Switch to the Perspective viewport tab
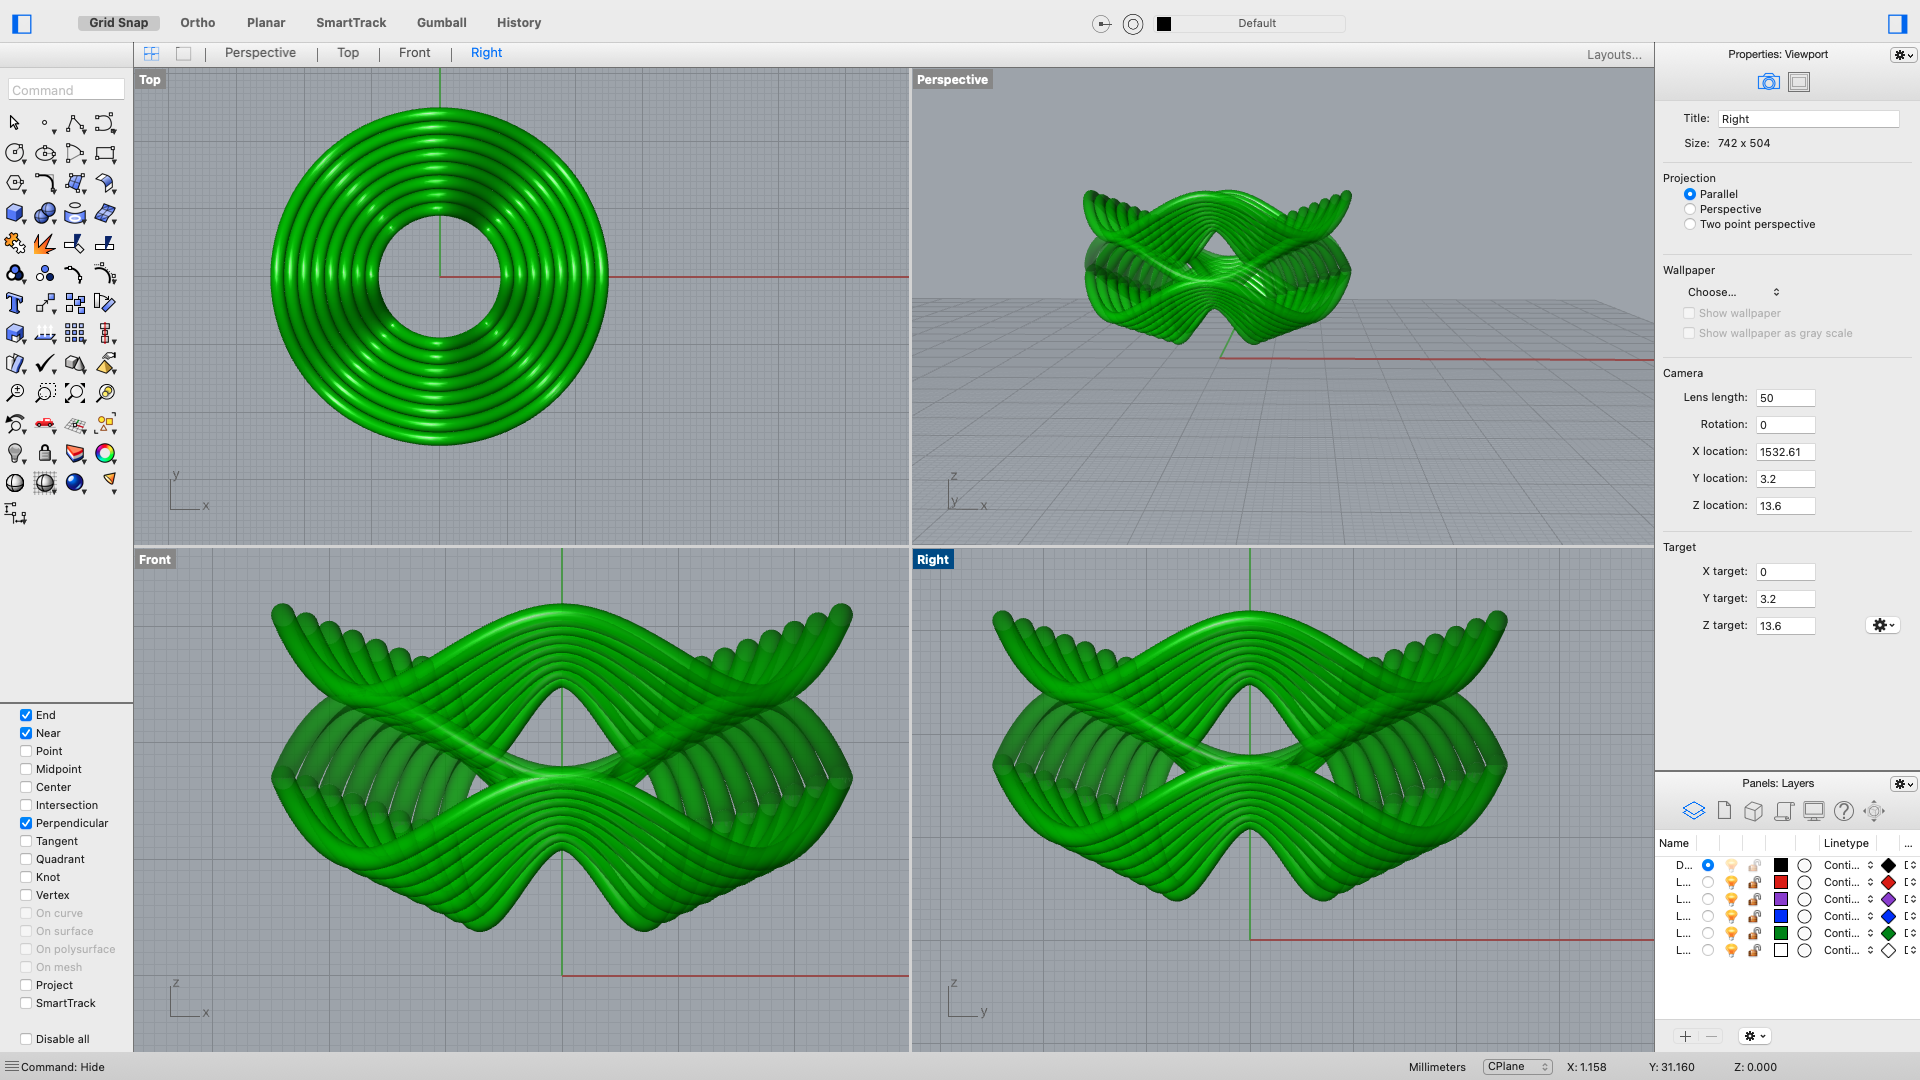This screenshot has width=1920, height=1080. [x=260, y=53]
